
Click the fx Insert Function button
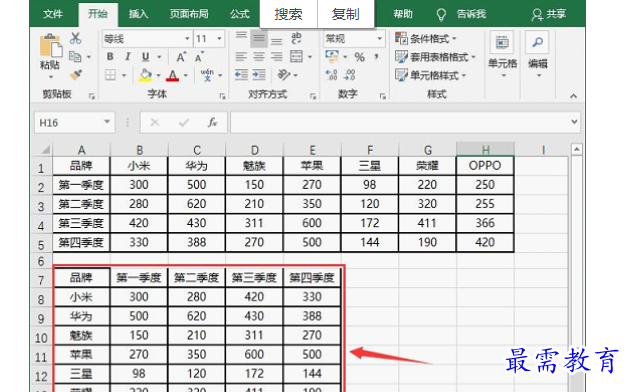tap(212, 122)
